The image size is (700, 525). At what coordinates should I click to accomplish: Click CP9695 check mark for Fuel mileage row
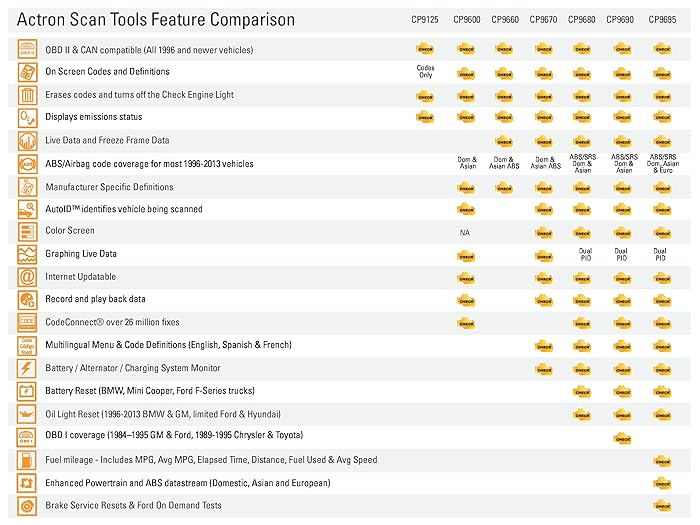[661, 460]
